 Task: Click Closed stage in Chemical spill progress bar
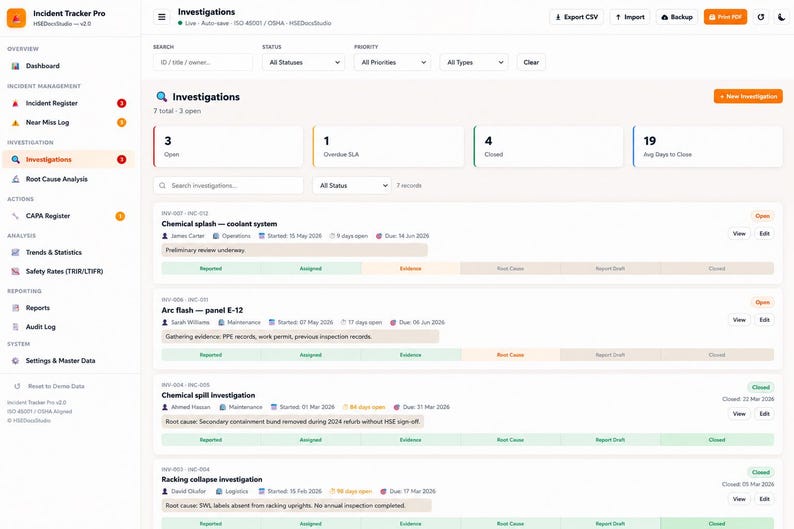[x=717, y=440]
